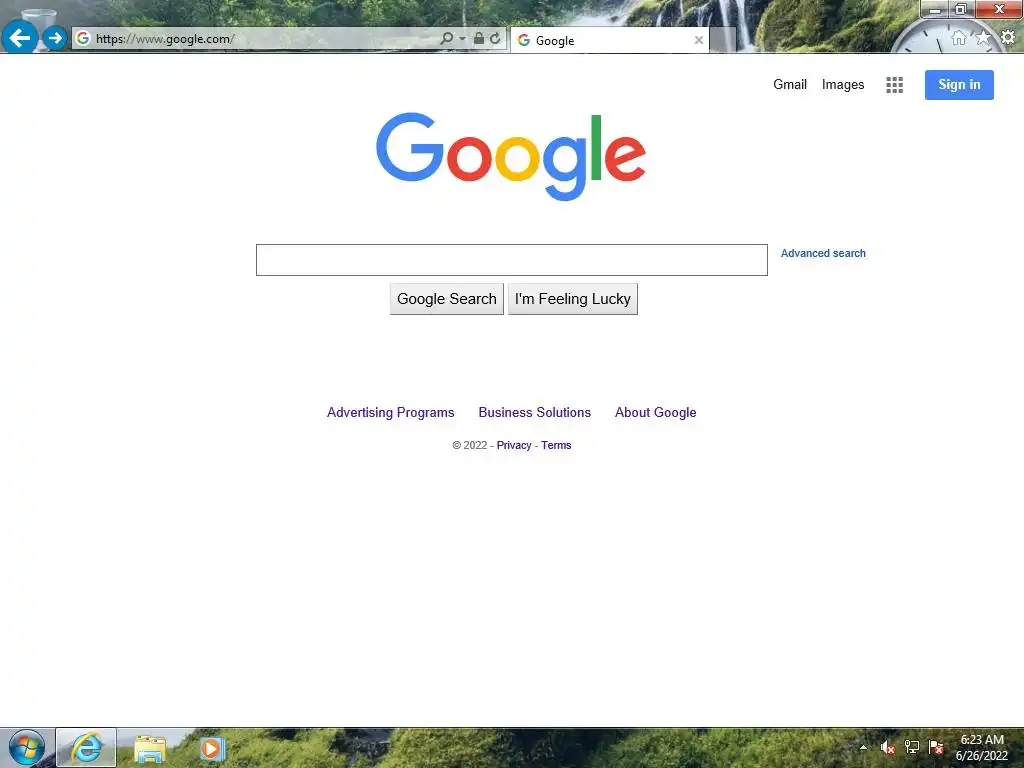
Task: Open Windows Explorer from the taskbar
Action: click(x=150, y=748)
